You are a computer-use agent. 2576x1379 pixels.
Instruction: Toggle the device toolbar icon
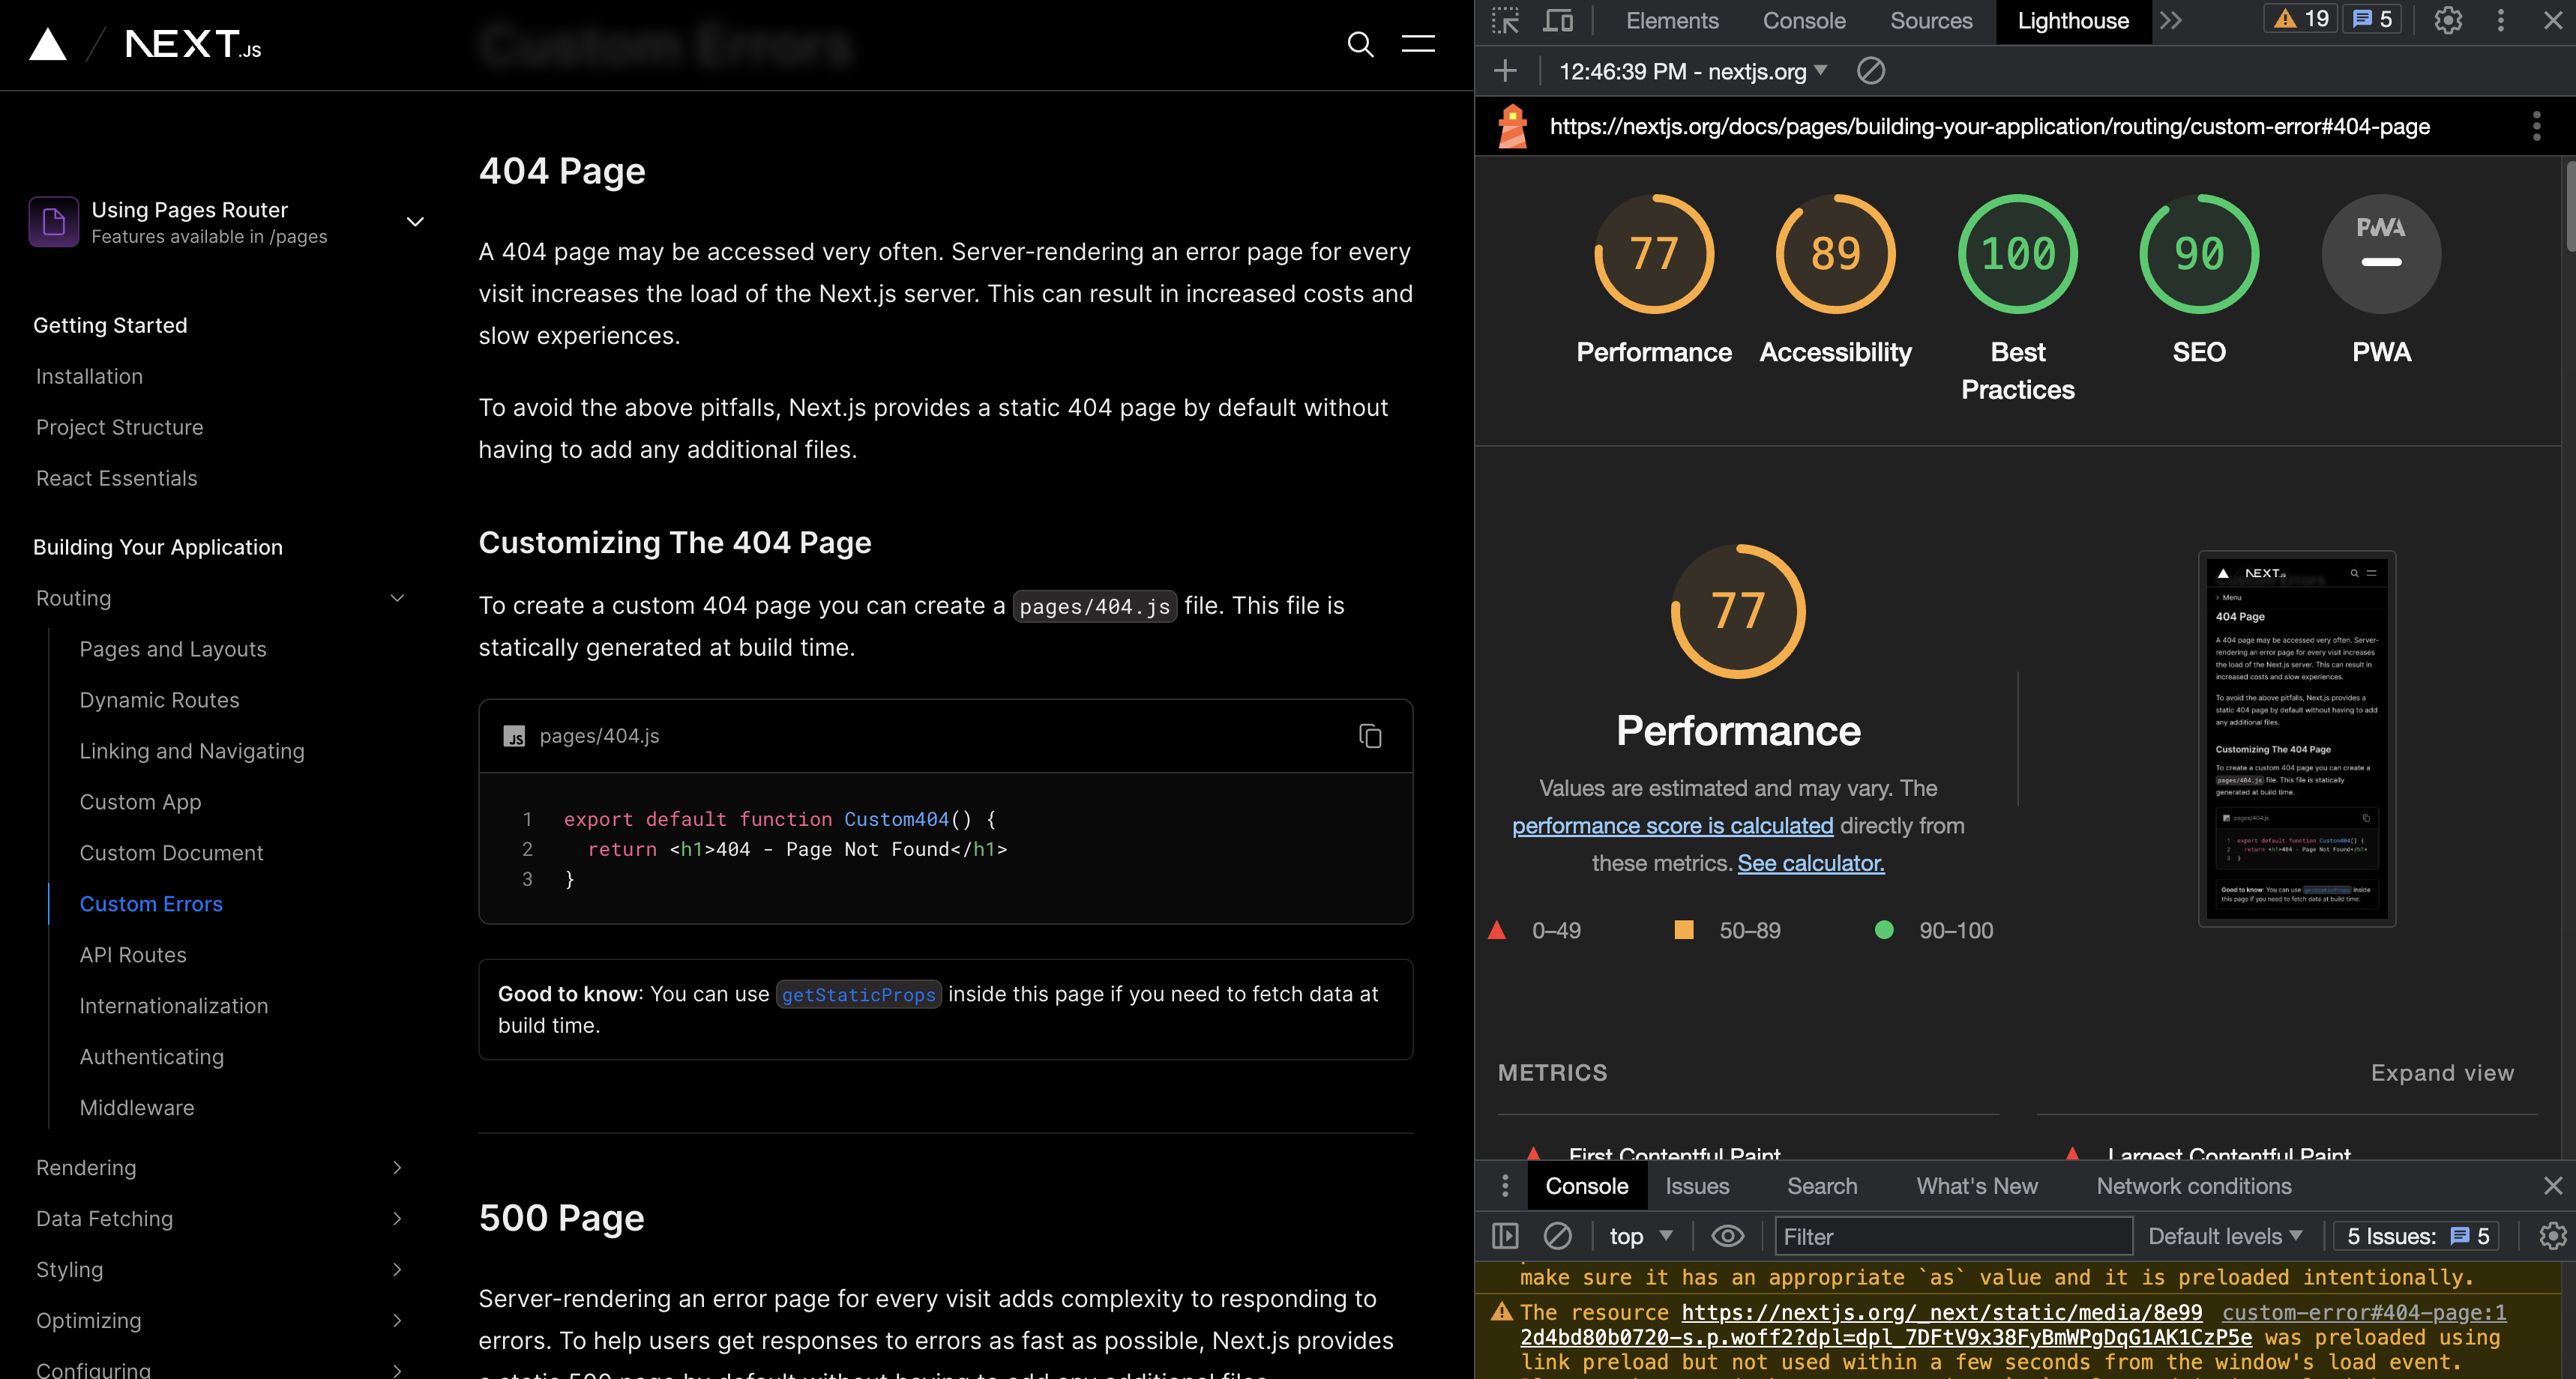(1557, 21)
